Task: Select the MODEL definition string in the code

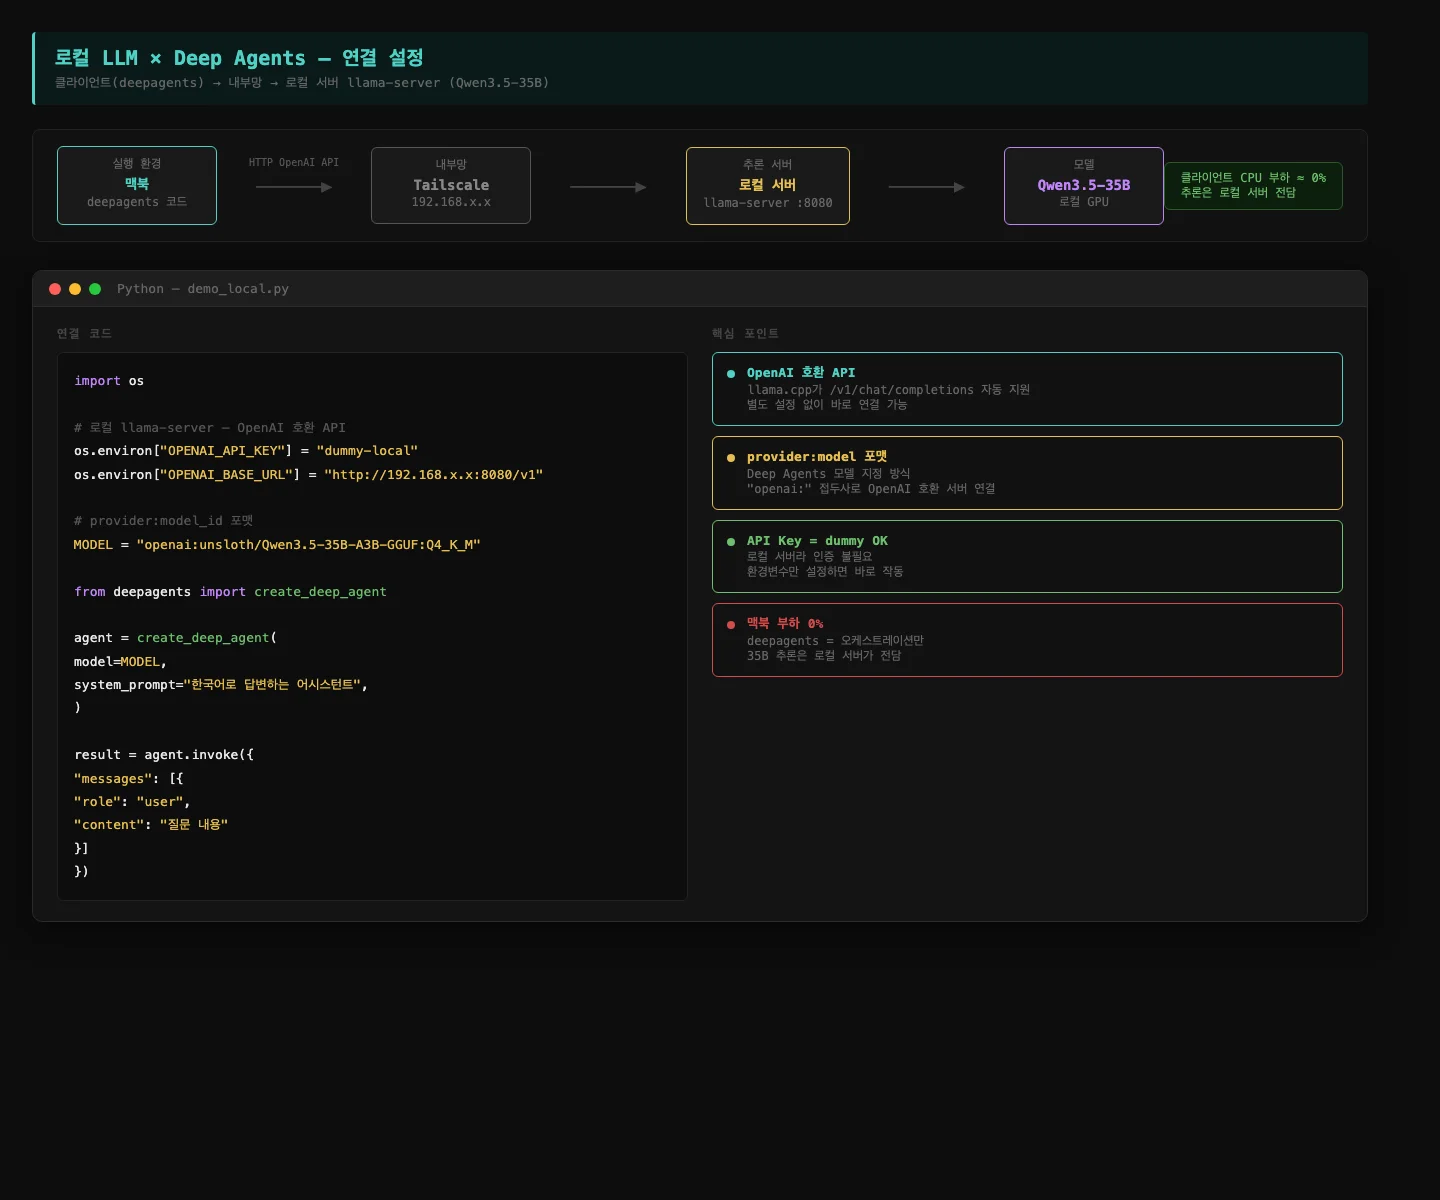Action: 310,545
